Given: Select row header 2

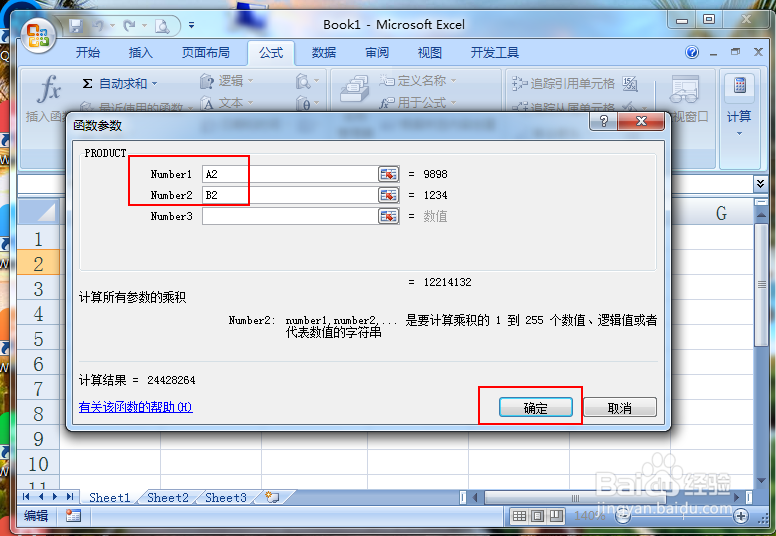Looking at the screenshot, I should click(x=39, y=264).
